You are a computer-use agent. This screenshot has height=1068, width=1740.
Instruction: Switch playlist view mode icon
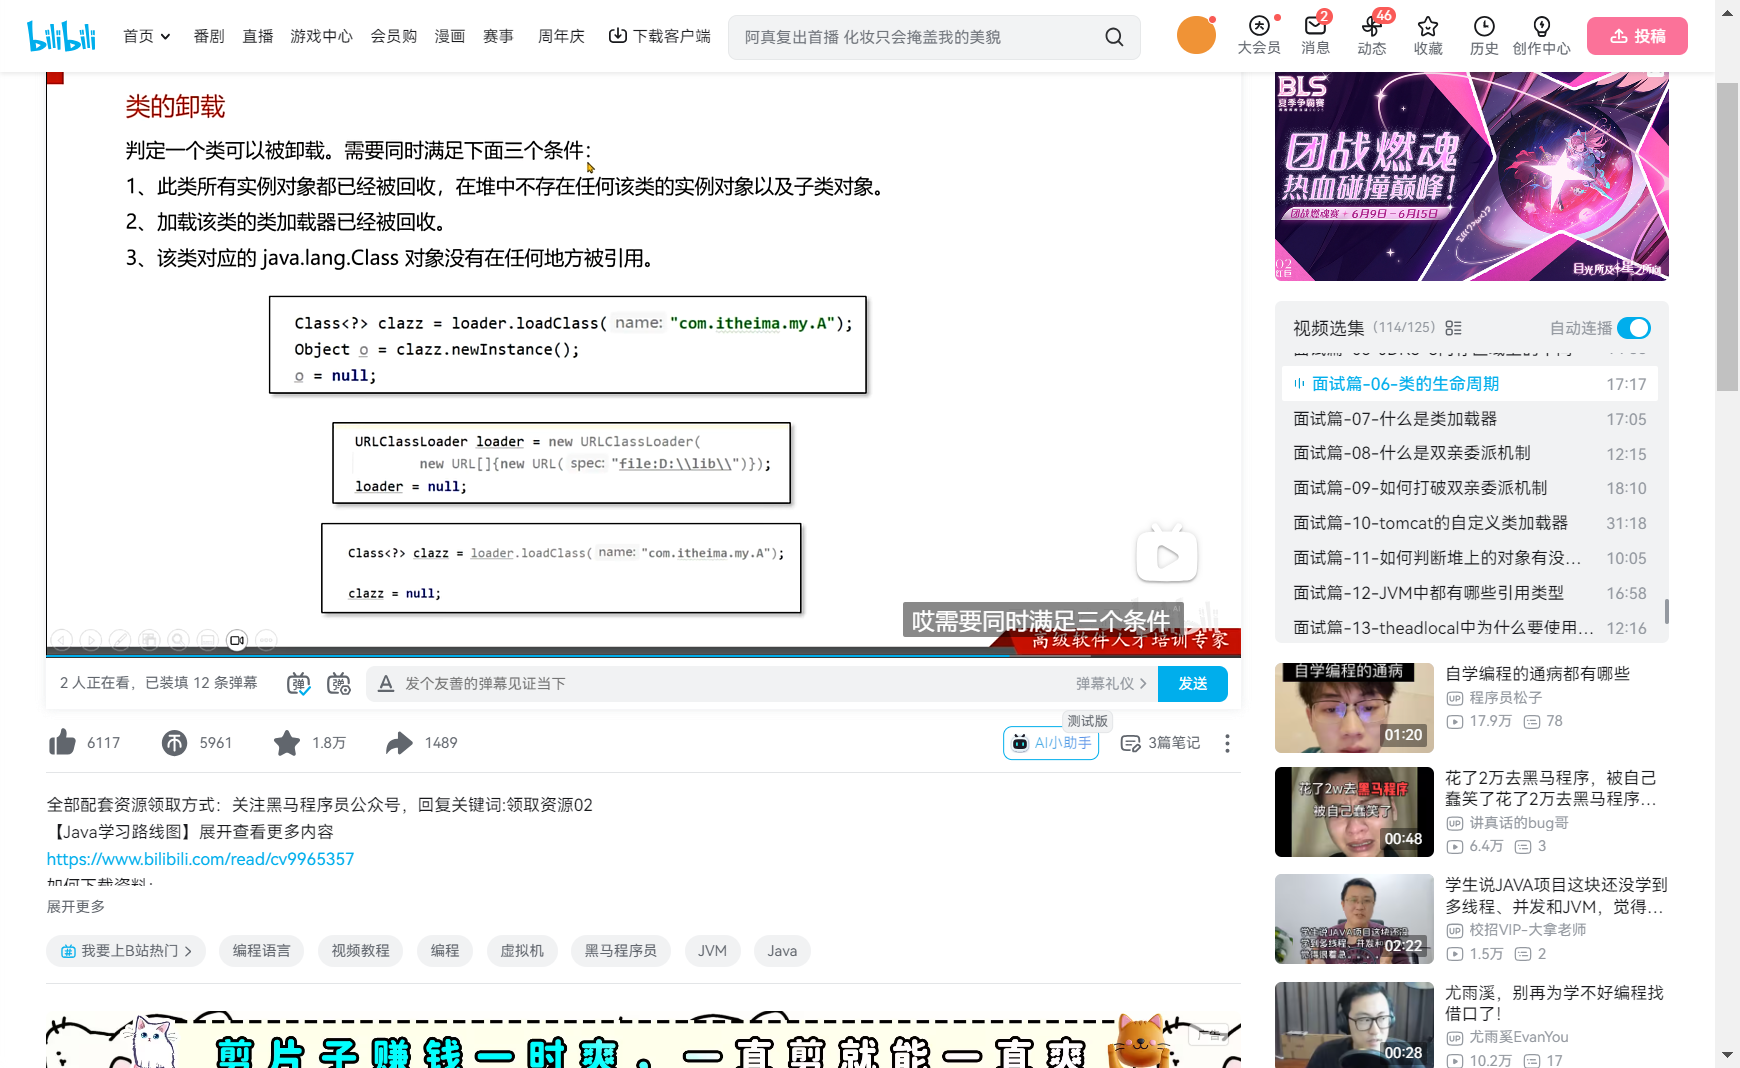(1453, 328)
